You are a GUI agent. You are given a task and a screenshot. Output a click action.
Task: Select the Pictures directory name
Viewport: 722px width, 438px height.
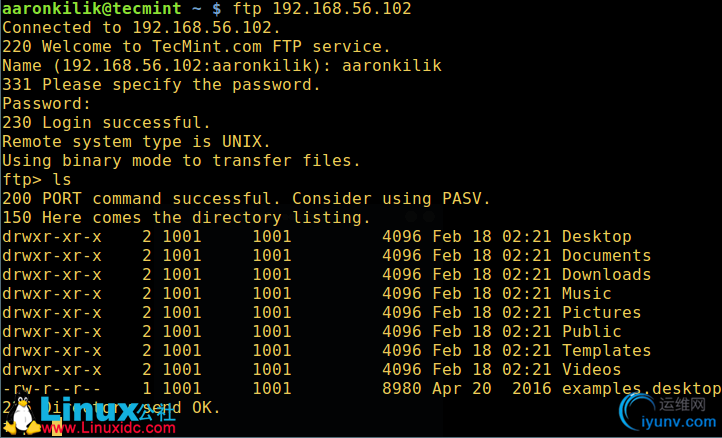[601, 313]
